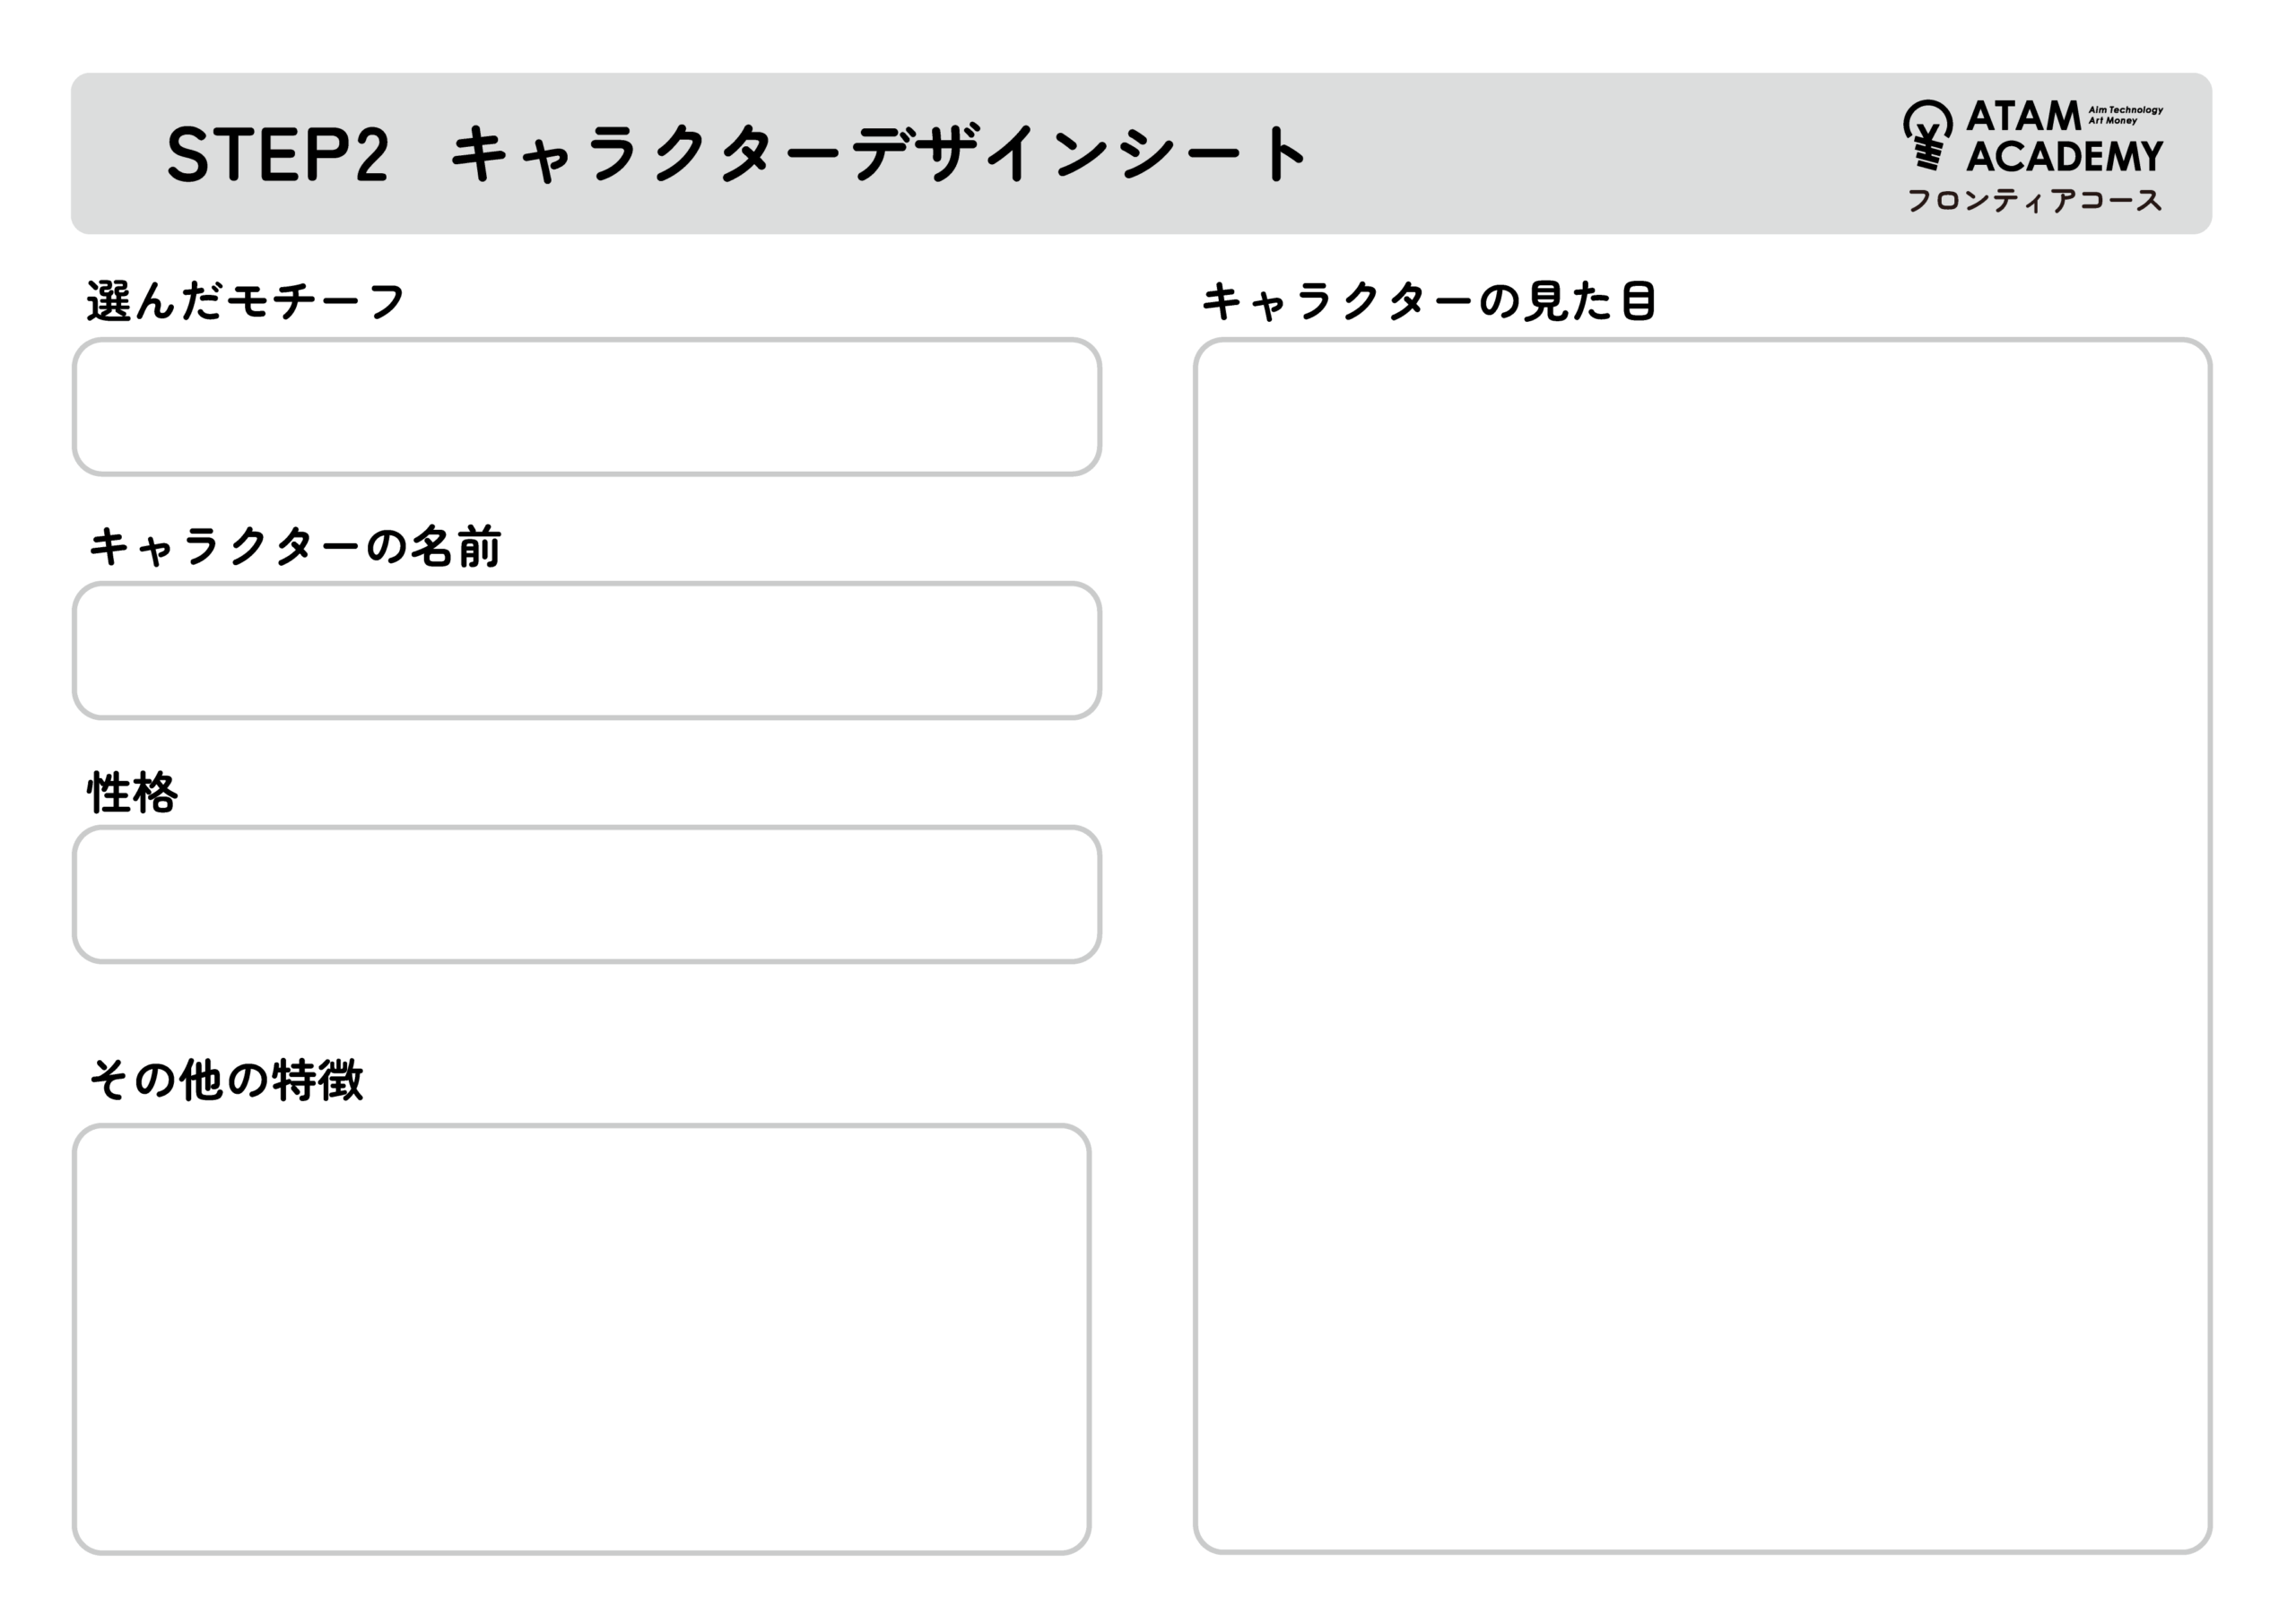
Task: Select the フロンティアコース text under the logo
Action: pos(2034,200)
